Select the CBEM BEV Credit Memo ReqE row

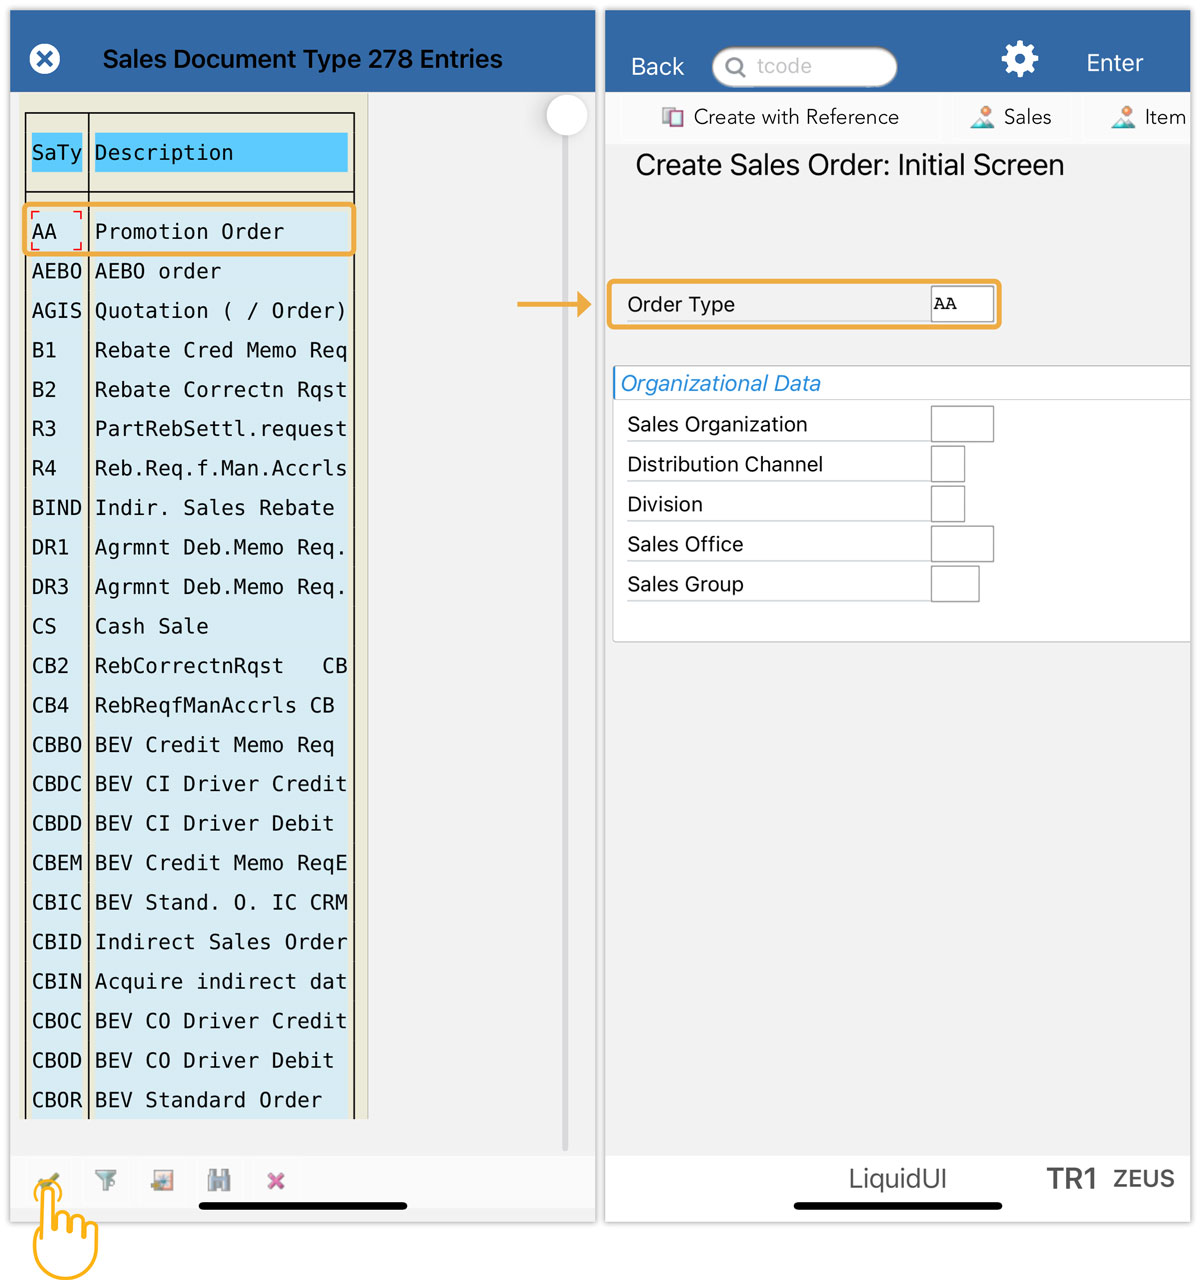click(x=190, y=863)
